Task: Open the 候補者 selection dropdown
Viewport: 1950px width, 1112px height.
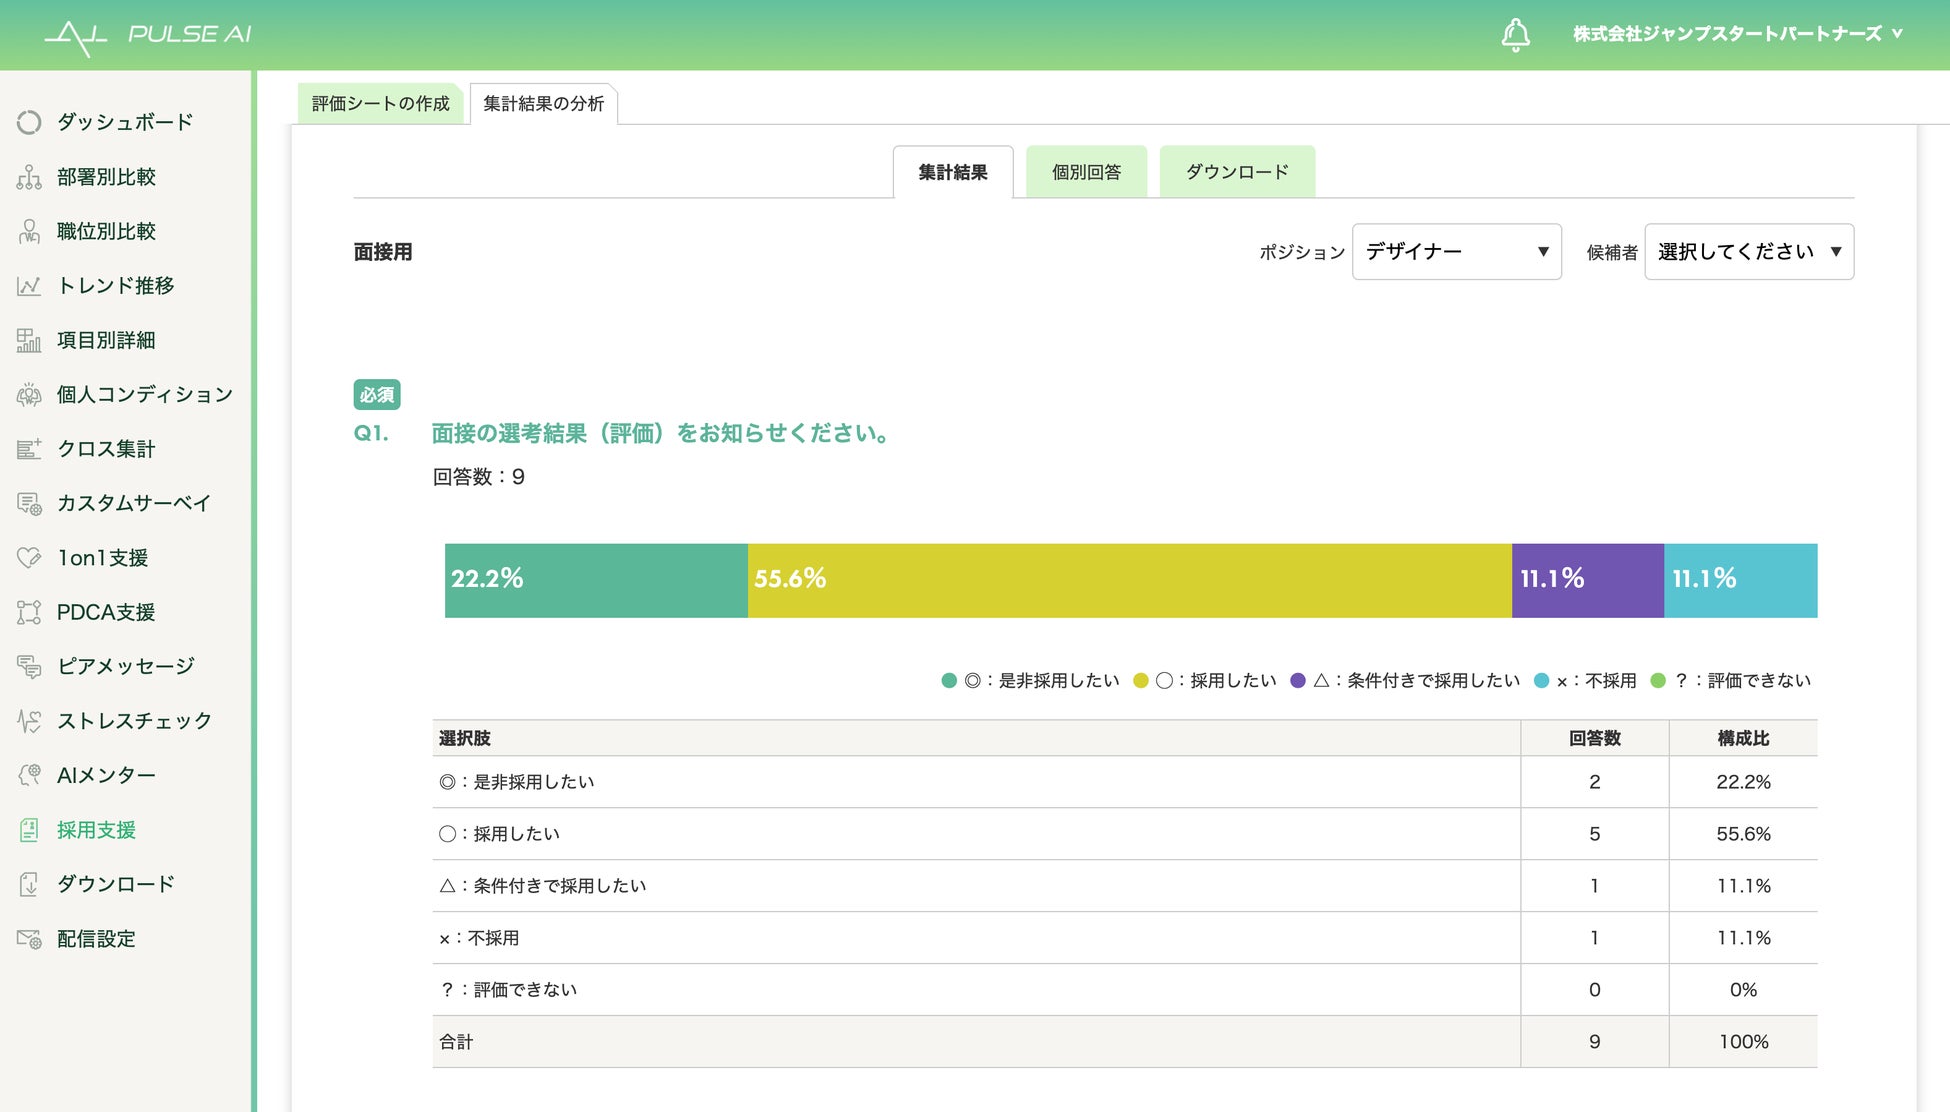Action: click(x=1748, y=252)
